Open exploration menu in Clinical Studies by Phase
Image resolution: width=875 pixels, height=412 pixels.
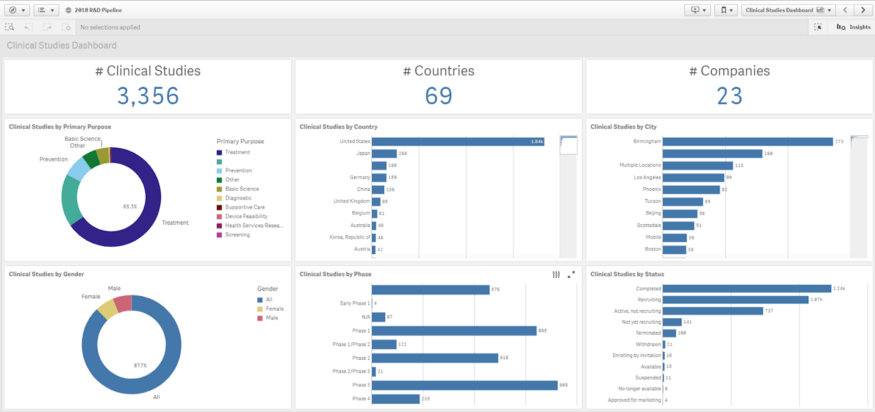pyautogui.click(x=556, y=275)
